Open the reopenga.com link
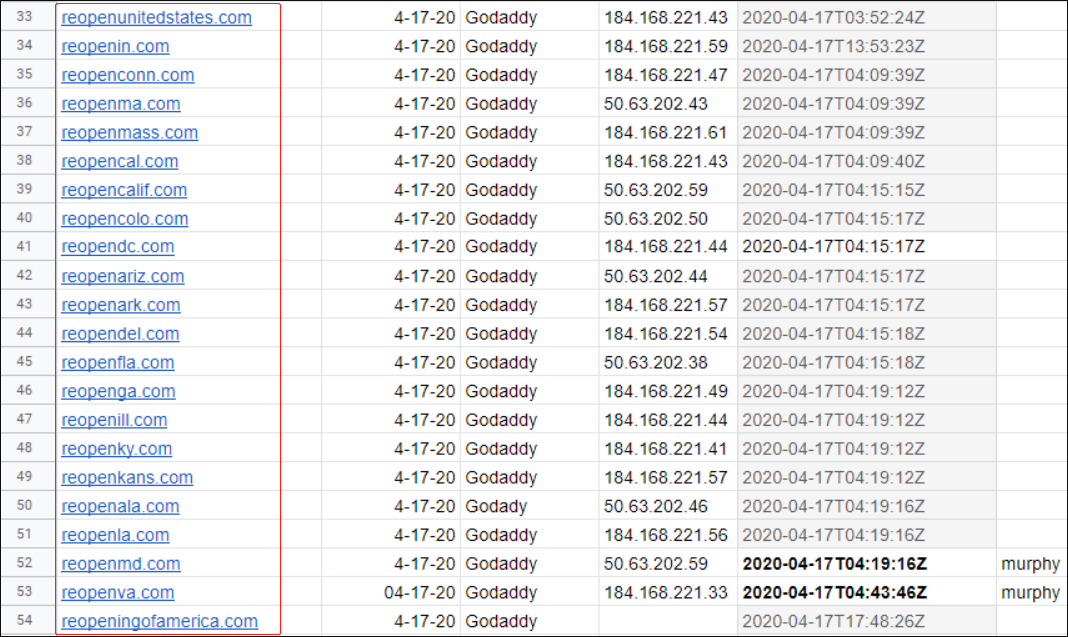This screenshot has width=1068, height=637. [x=118, y=391]
